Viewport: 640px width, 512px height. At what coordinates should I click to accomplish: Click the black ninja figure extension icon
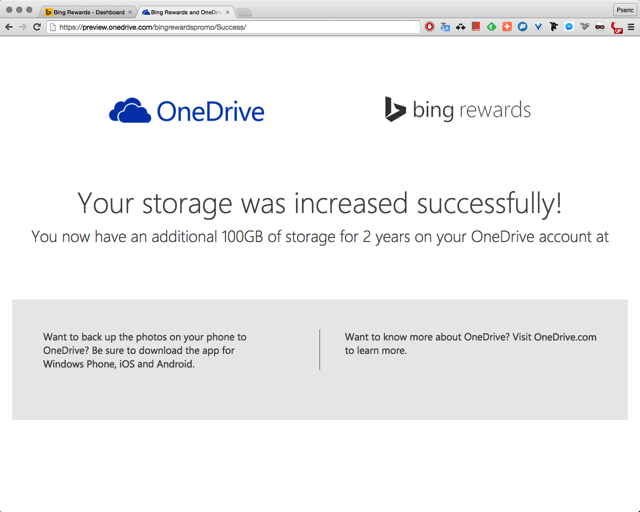click(x=553, y=27)
